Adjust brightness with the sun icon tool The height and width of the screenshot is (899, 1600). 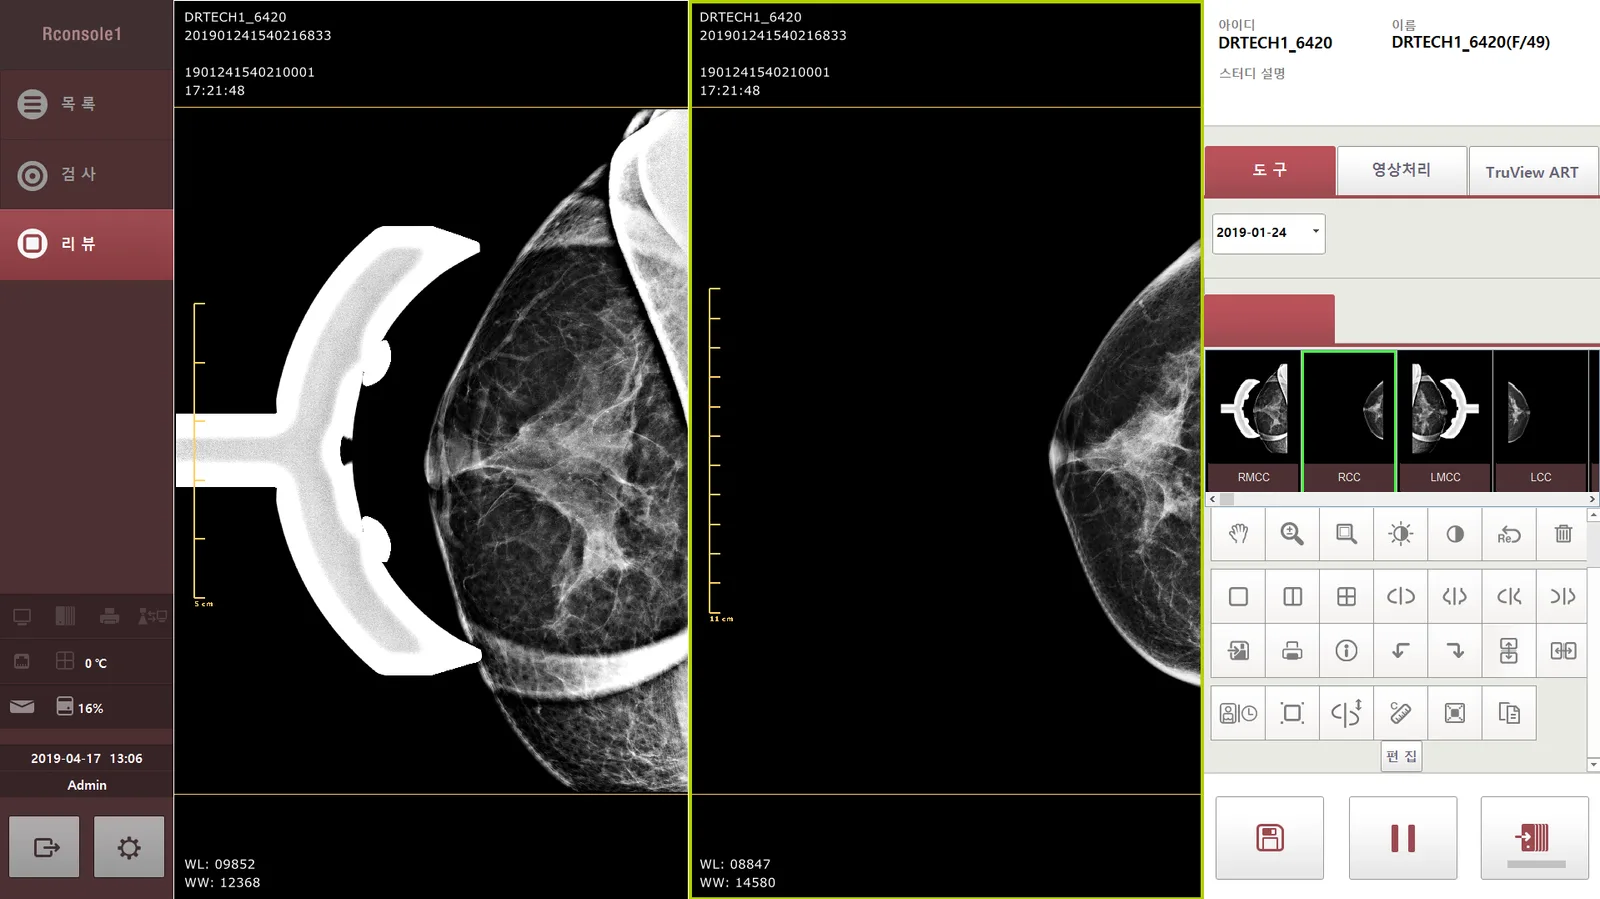[1400, 534]
